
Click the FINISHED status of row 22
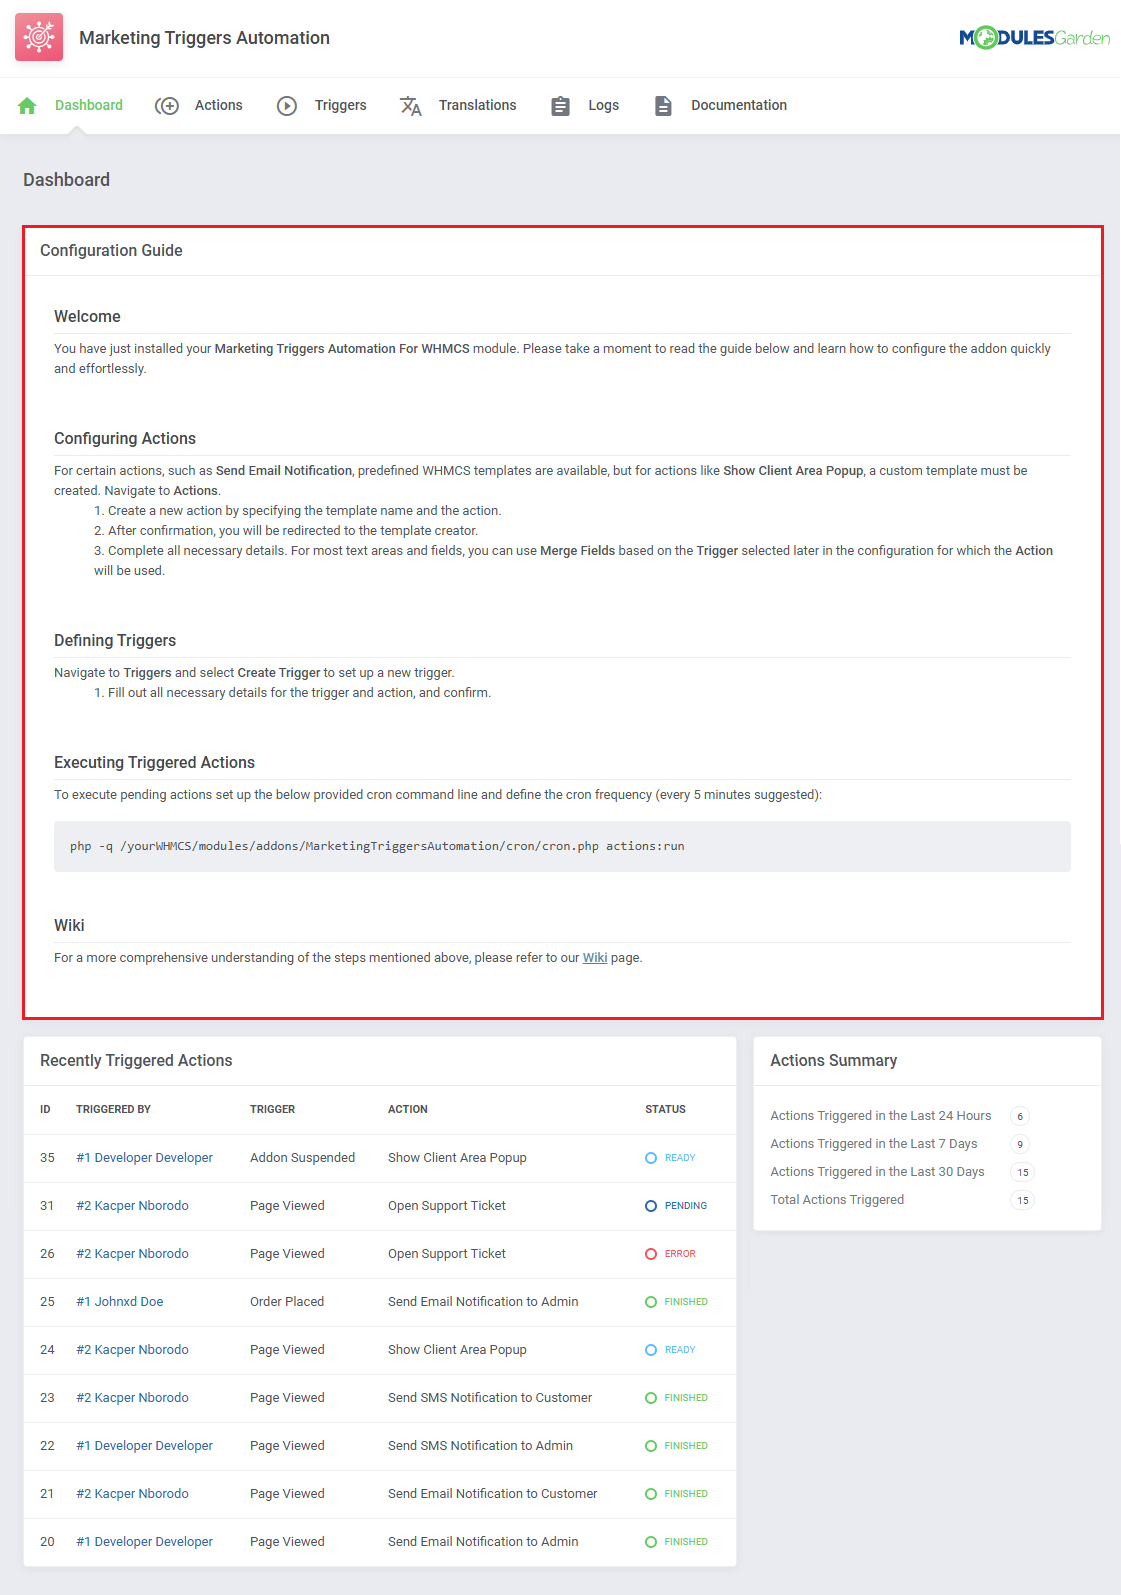[676, 1445]
